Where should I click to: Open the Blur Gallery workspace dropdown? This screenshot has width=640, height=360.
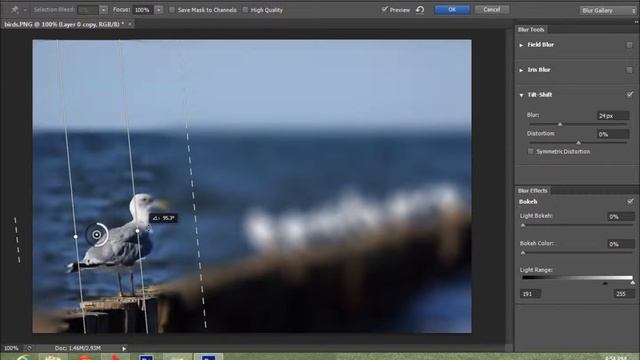(607, 11)
